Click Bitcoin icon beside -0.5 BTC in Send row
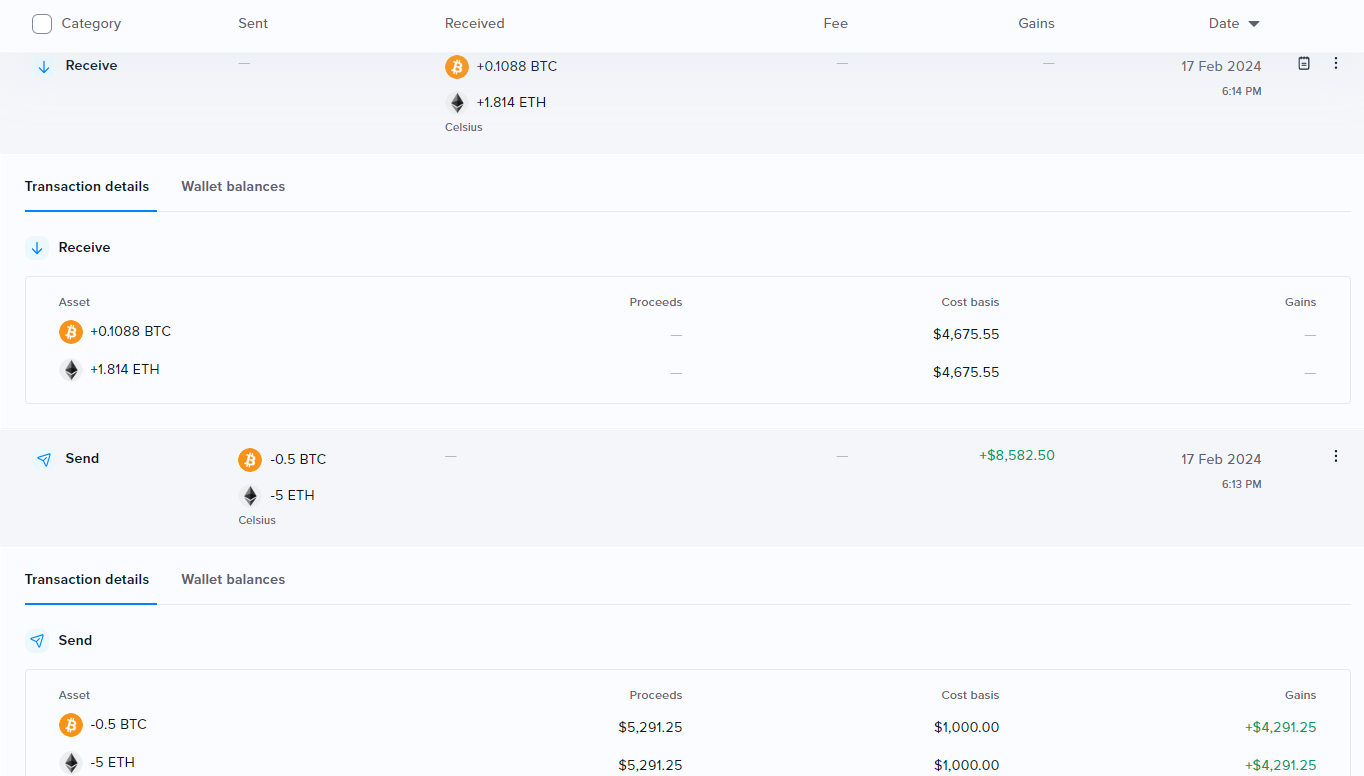The image size is (1364, 776). (250, 460)
